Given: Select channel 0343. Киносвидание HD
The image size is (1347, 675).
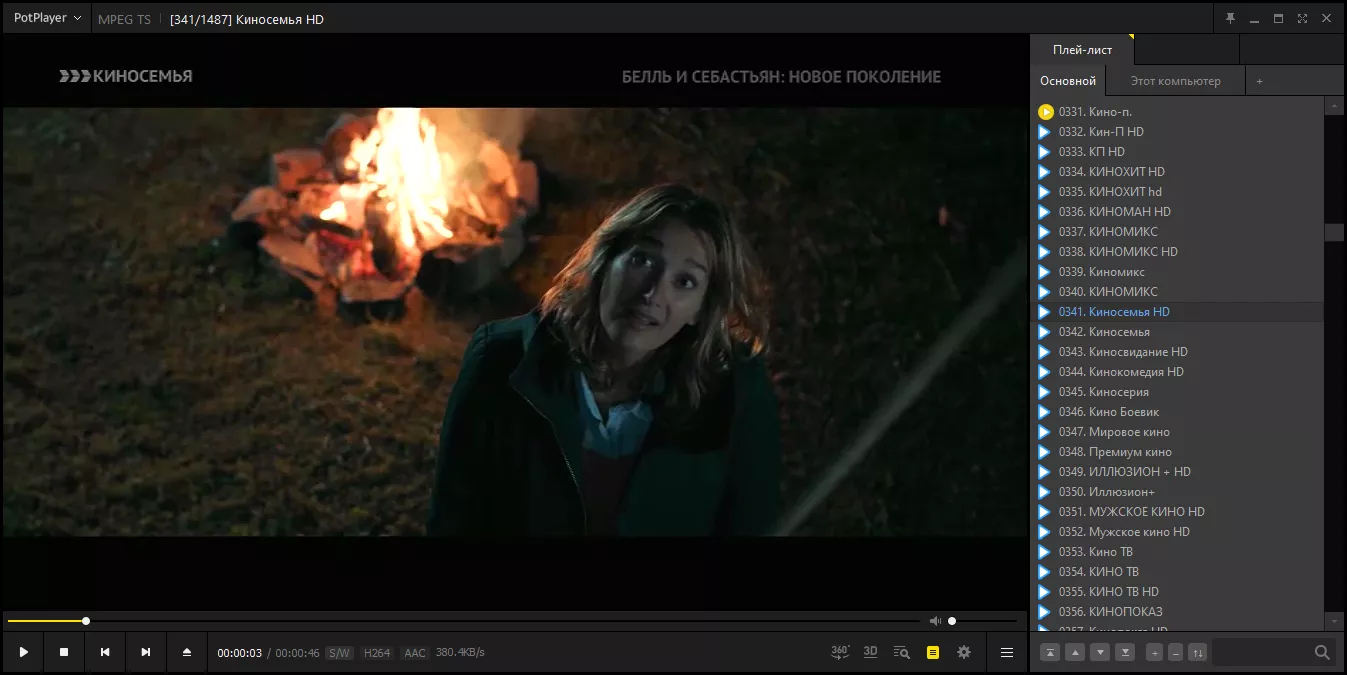Looking at the screenshot, I should (1177, 352).
